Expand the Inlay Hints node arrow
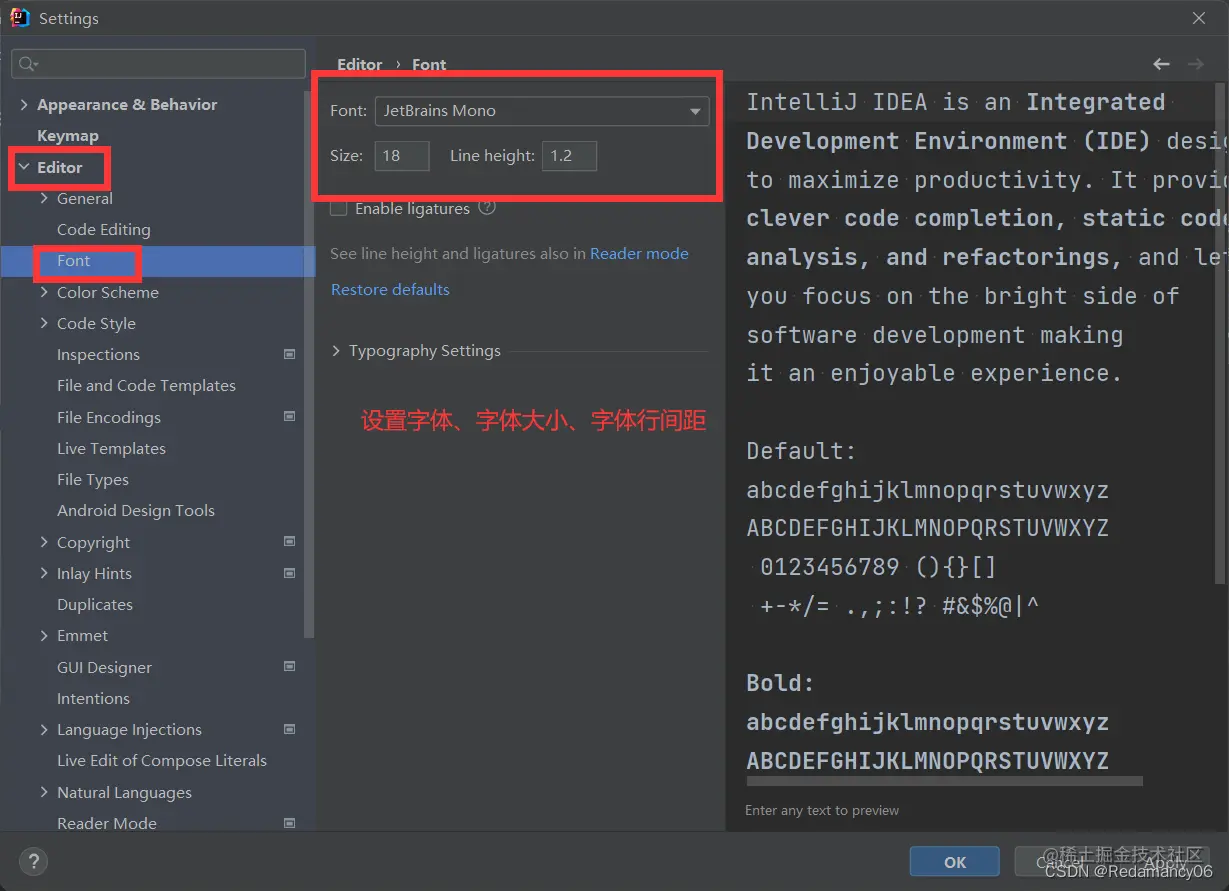Screen dimensions: 1229x891 click(x=44, y=573)
